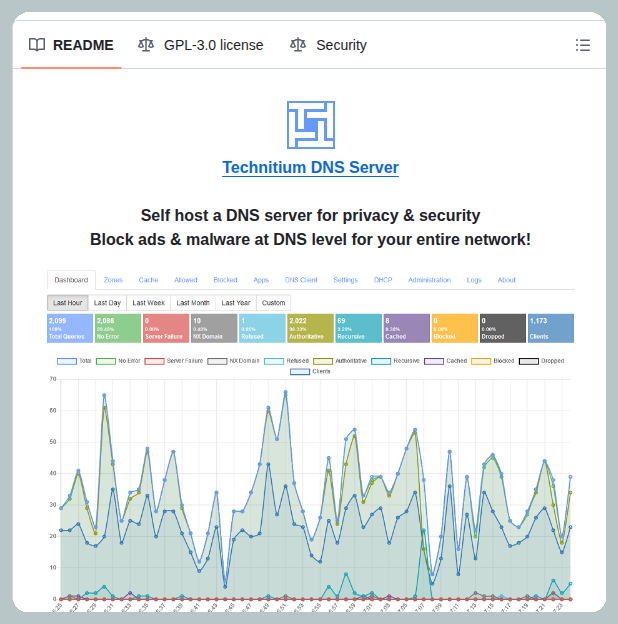The image size is (618, 624).
Task: Choose the Custom range button
Action: (273, 303)
